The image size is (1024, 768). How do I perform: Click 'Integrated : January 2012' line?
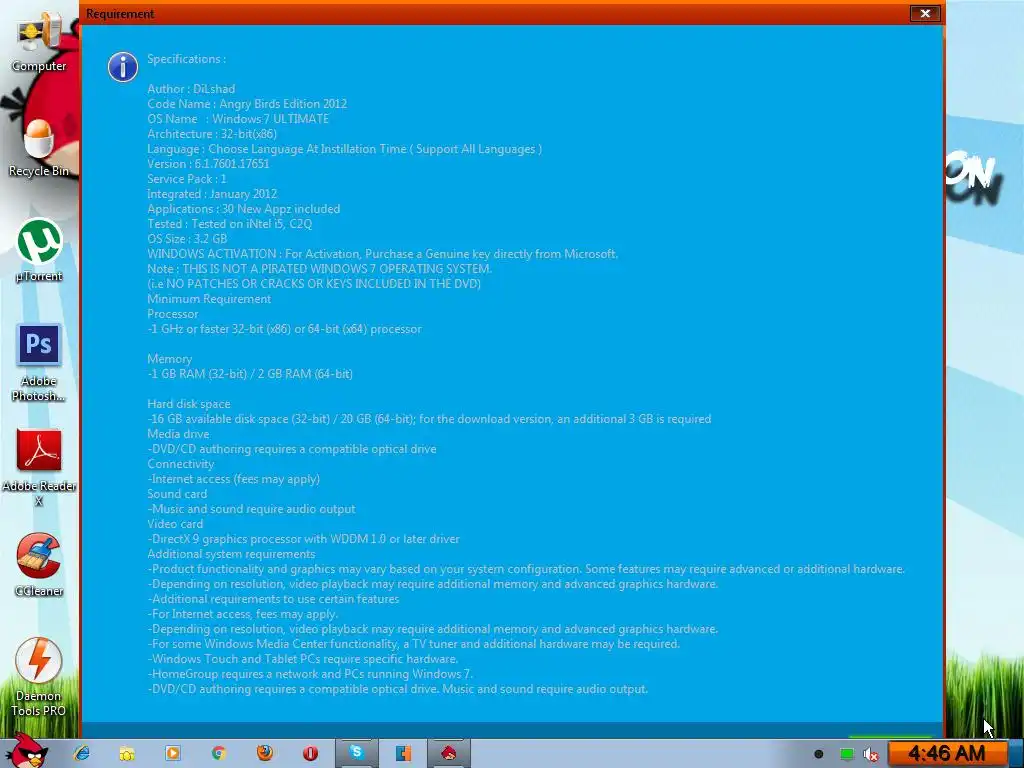coord(212,194)
